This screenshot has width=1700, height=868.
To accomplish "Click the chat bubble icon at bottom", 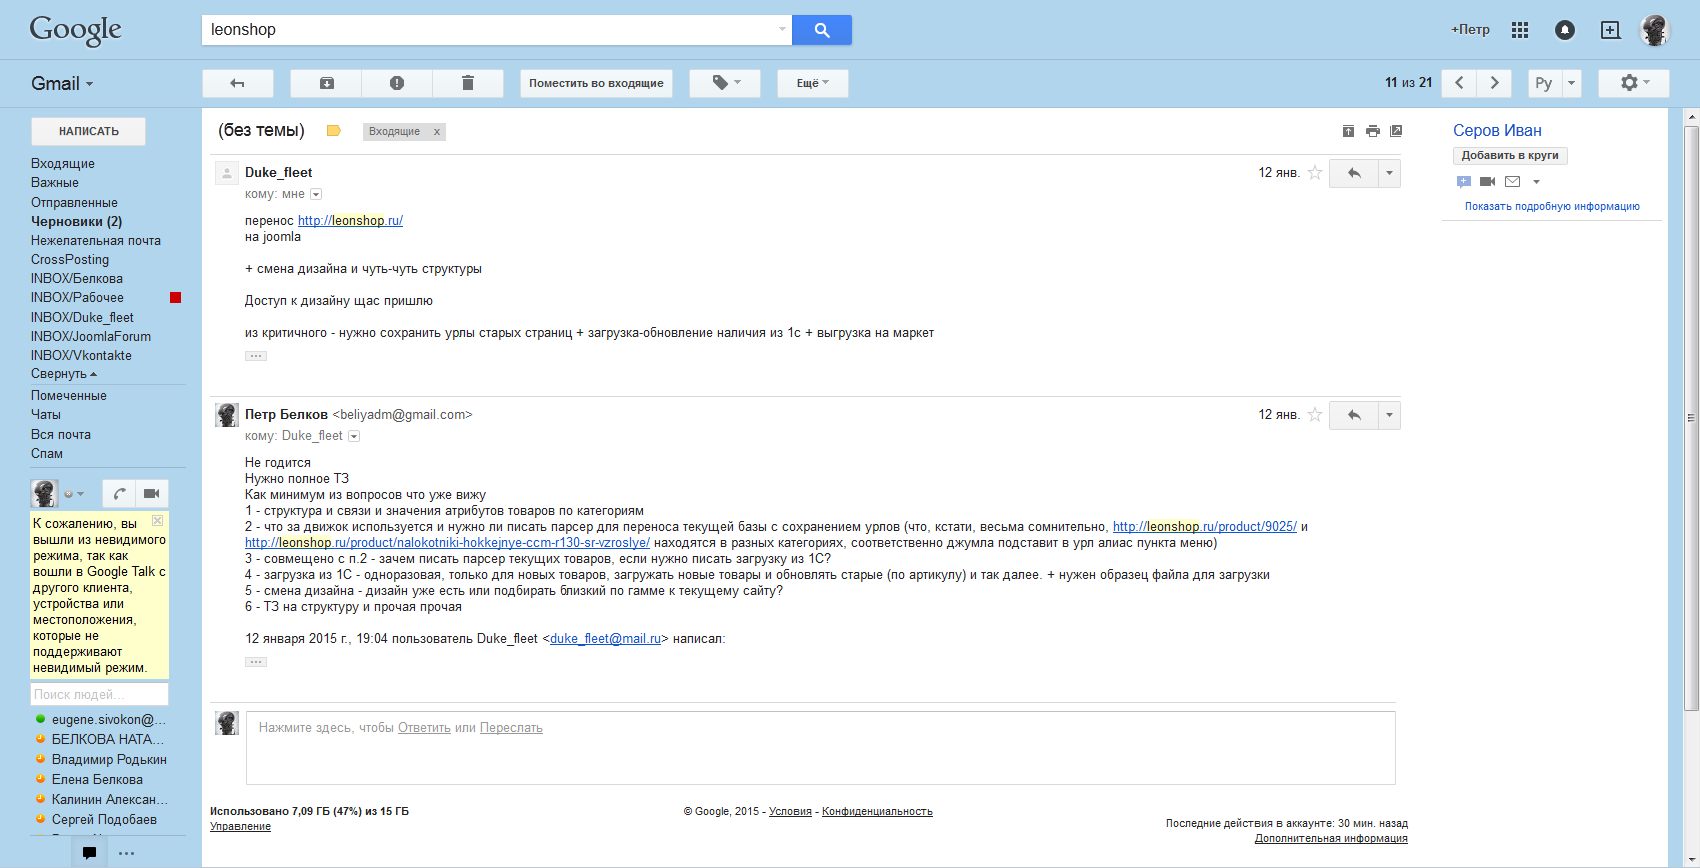I will [x=89, y=853].
